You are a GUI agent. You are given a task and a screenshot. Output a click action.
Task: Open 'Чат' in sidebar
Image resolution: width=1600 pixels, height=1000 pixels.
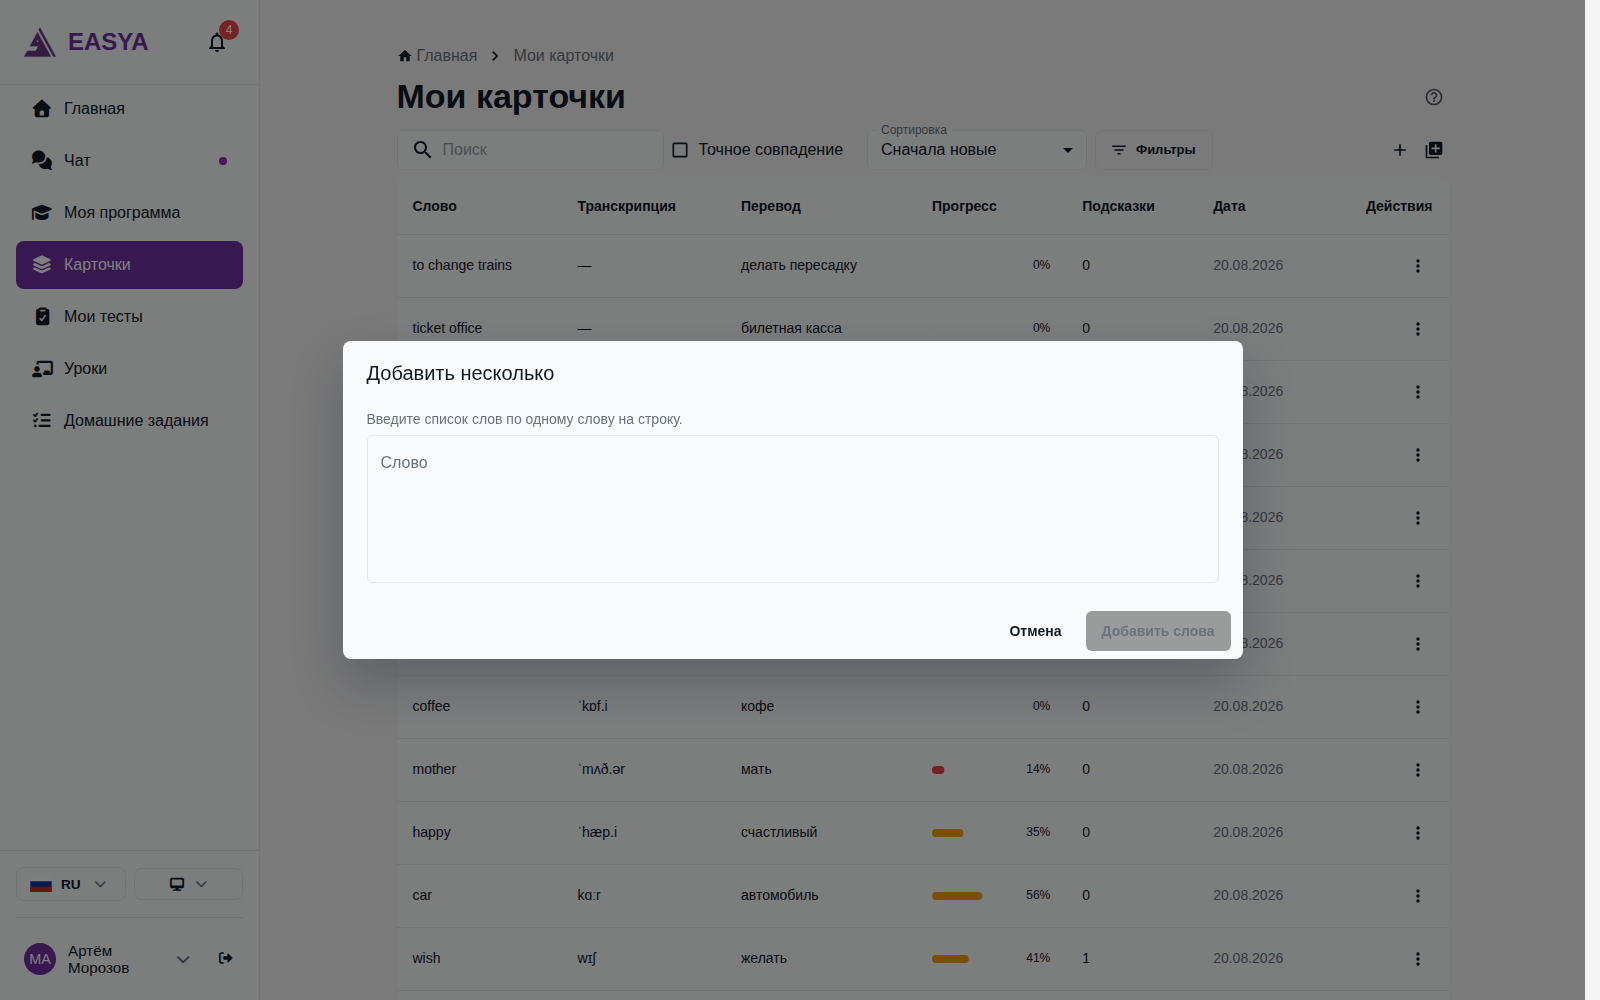pyautogui.click(x=129, y=161)
